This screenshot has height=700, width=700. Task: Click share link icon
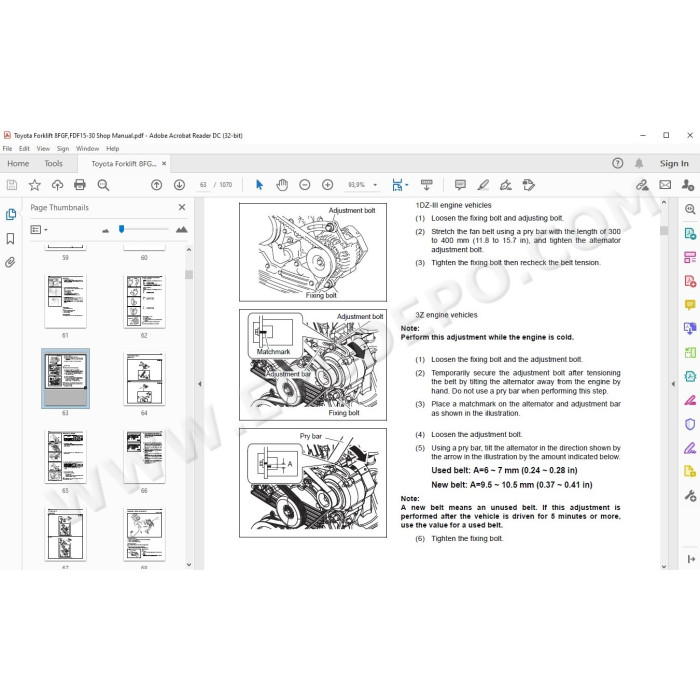coord(642,185)
